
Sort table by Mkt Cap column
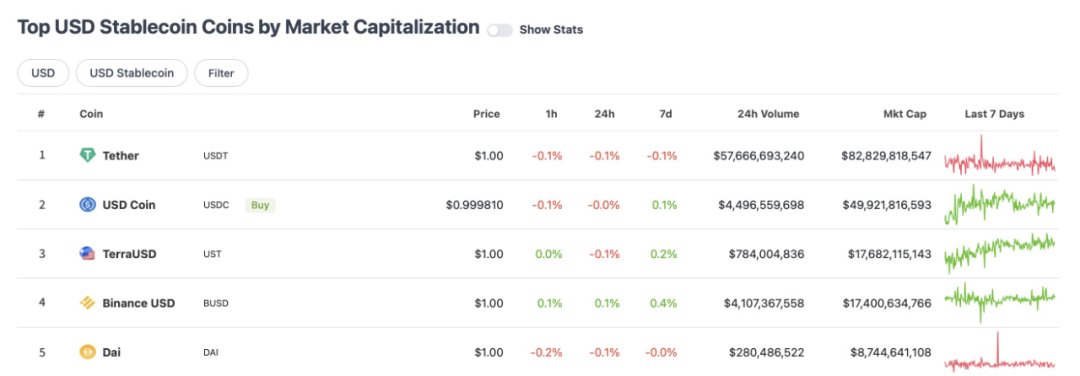pos(904,114)
